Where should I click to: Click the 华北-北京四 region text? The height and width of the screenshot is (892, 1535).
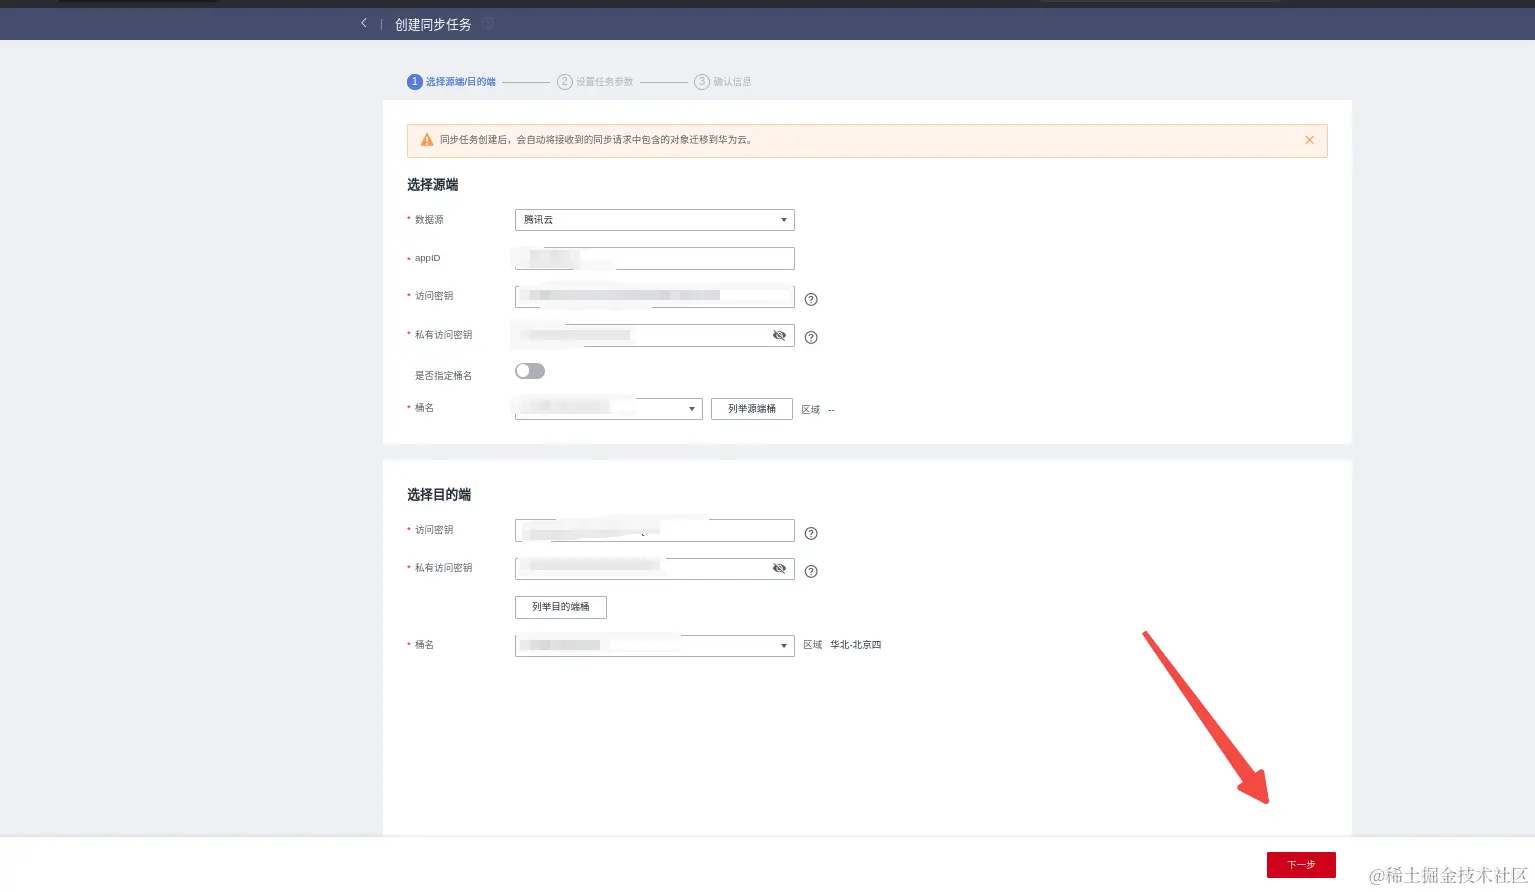856,645
